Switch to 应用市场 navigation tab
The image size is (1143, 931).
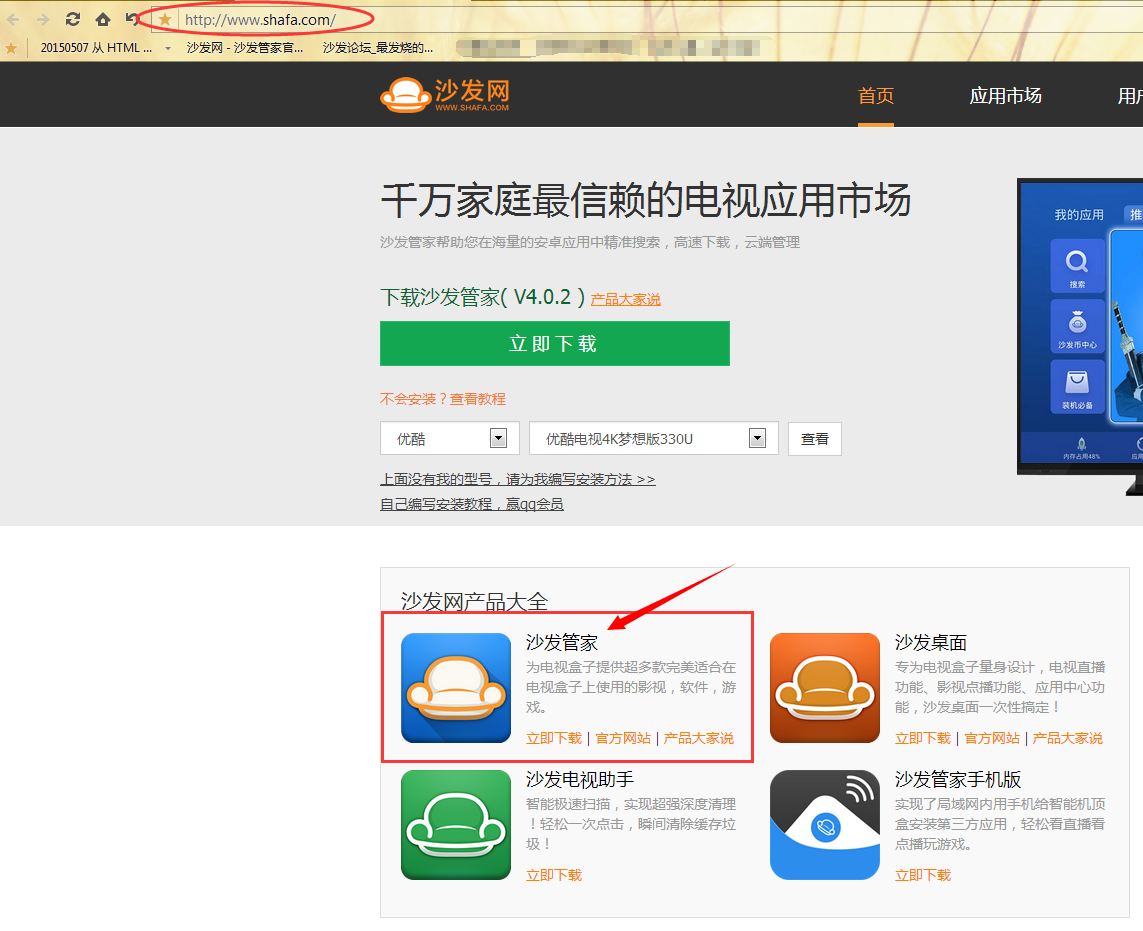[x=1005, y=96]
